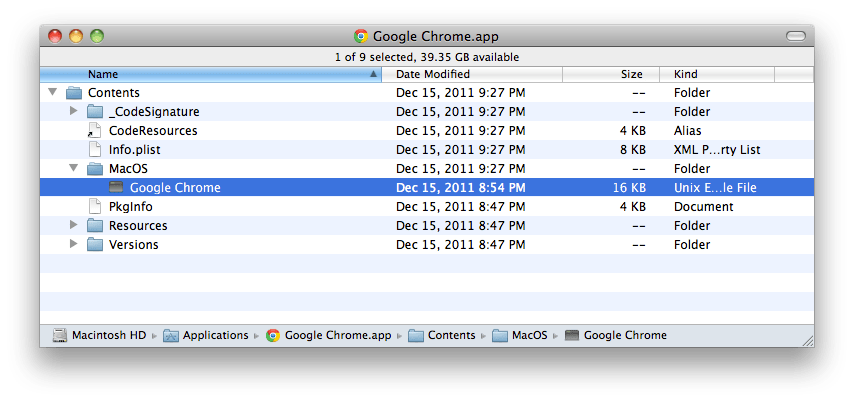Click the Document kind cell for PkgInfo
The height and width of the screenshot is (402, 854).
(x=704, y=207)
